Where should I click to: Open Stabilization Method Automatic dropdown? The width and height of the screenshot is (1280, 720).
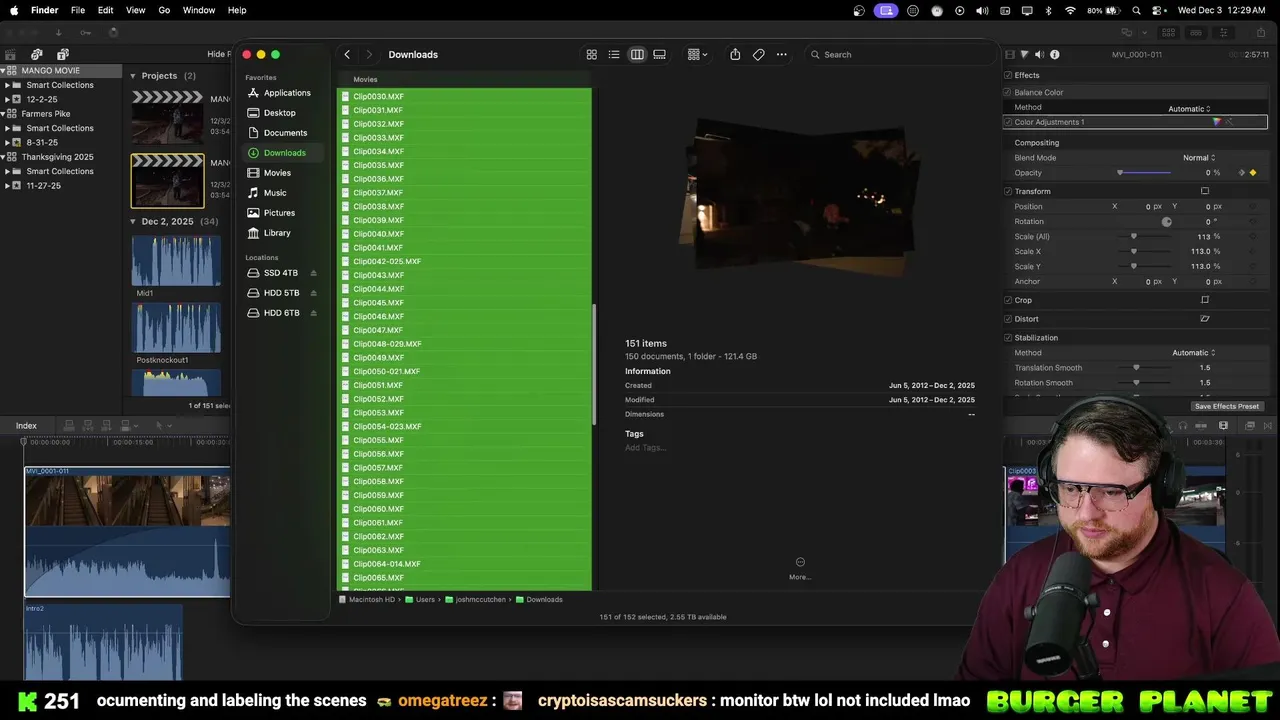coord(1194,353)
